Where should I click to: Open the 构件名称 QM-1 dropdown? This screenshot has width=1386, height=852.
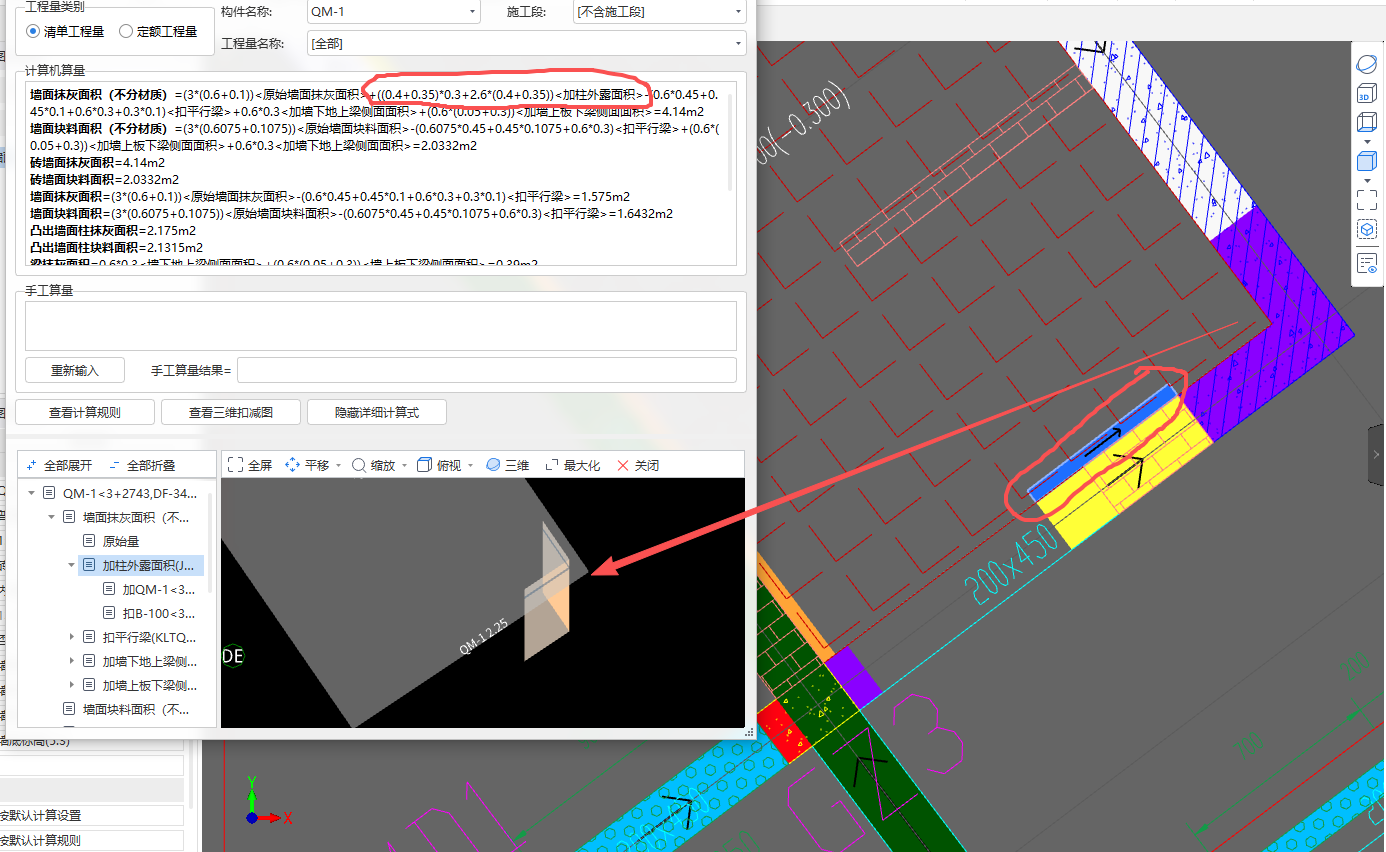coord(393,12)
